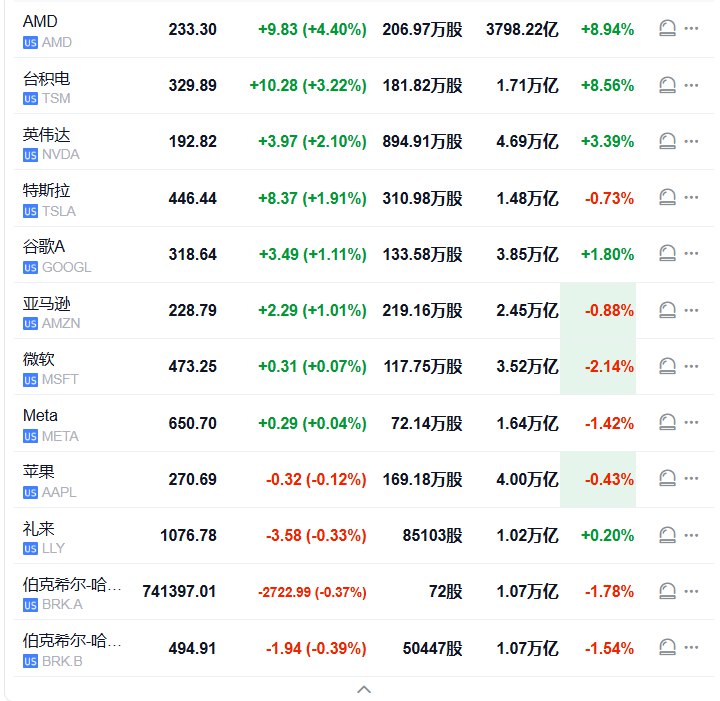The width and height of the screenshot is (720, 701).
Task: Open more options menu for TSM row
Action: [x=691, y=85]
